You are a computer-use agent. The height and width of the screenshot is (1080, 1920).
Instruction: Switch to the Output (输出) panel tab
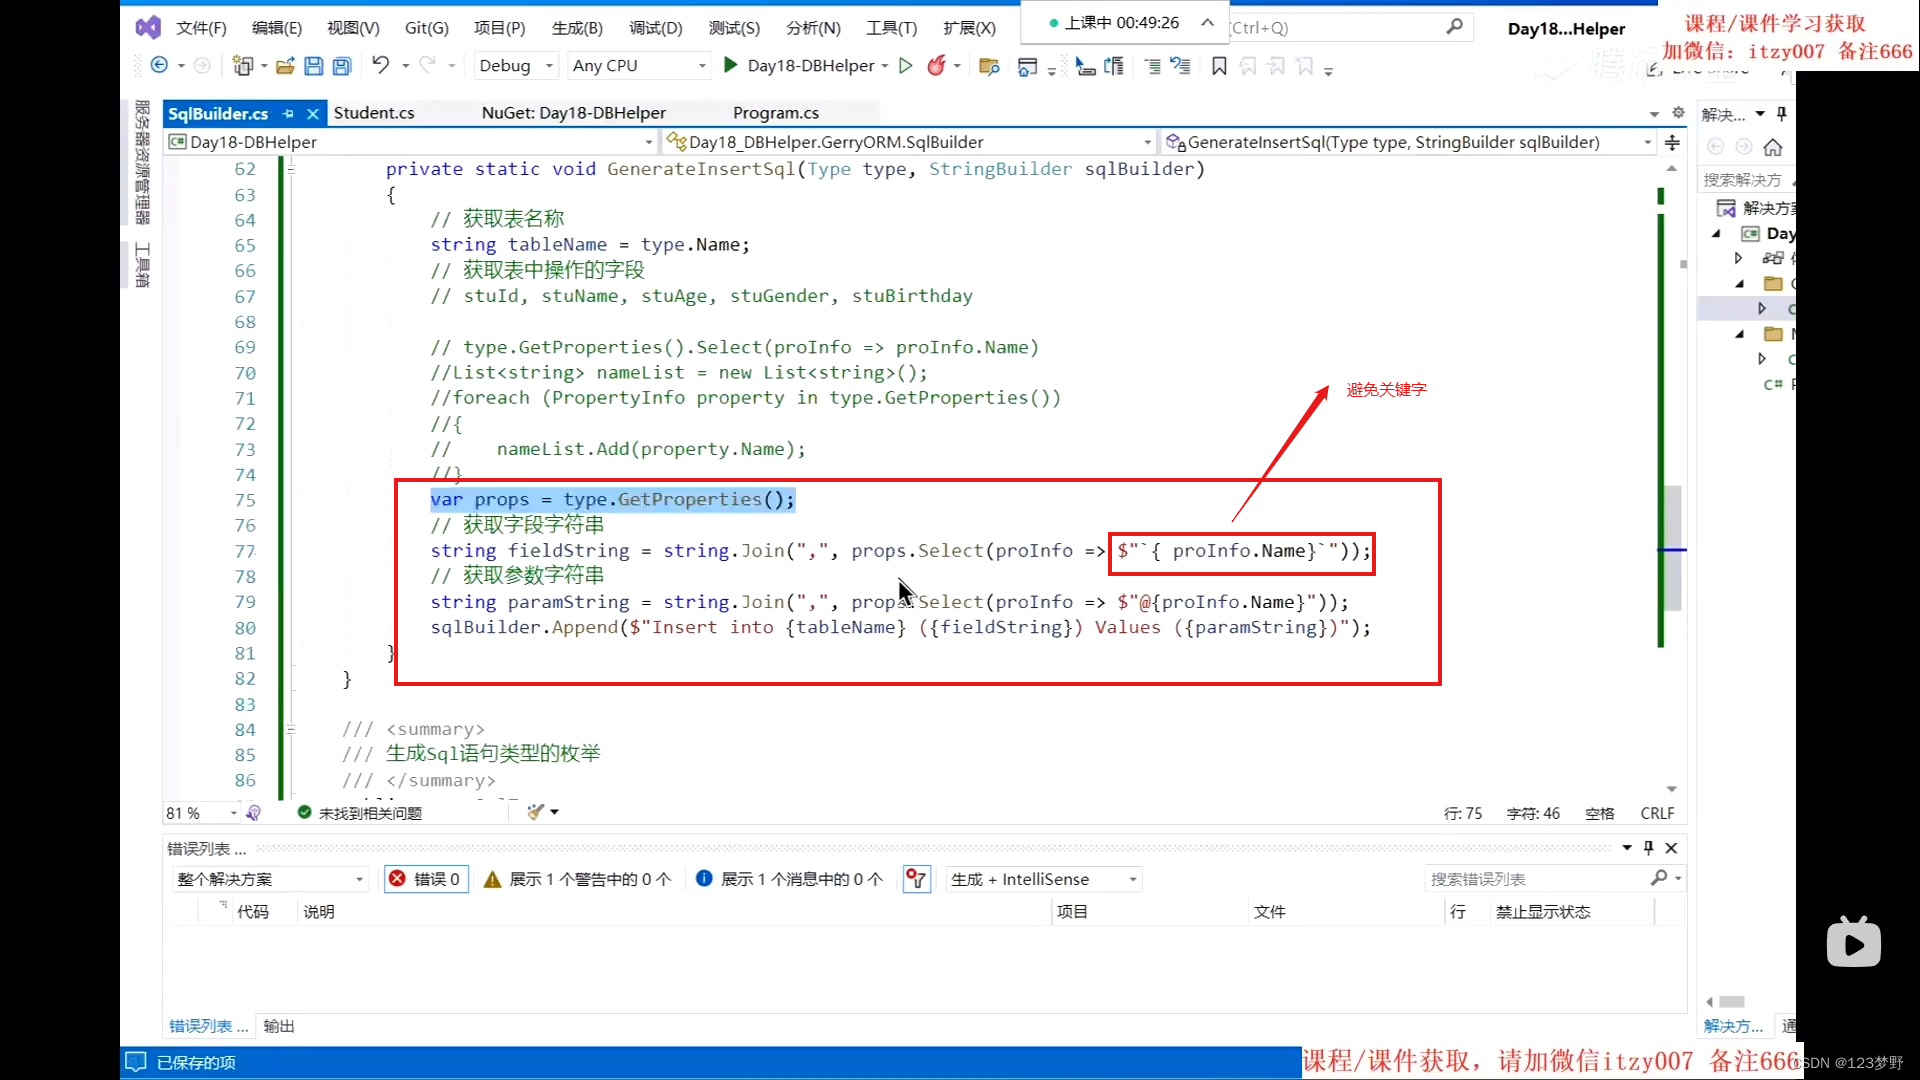coord(279,1026)
